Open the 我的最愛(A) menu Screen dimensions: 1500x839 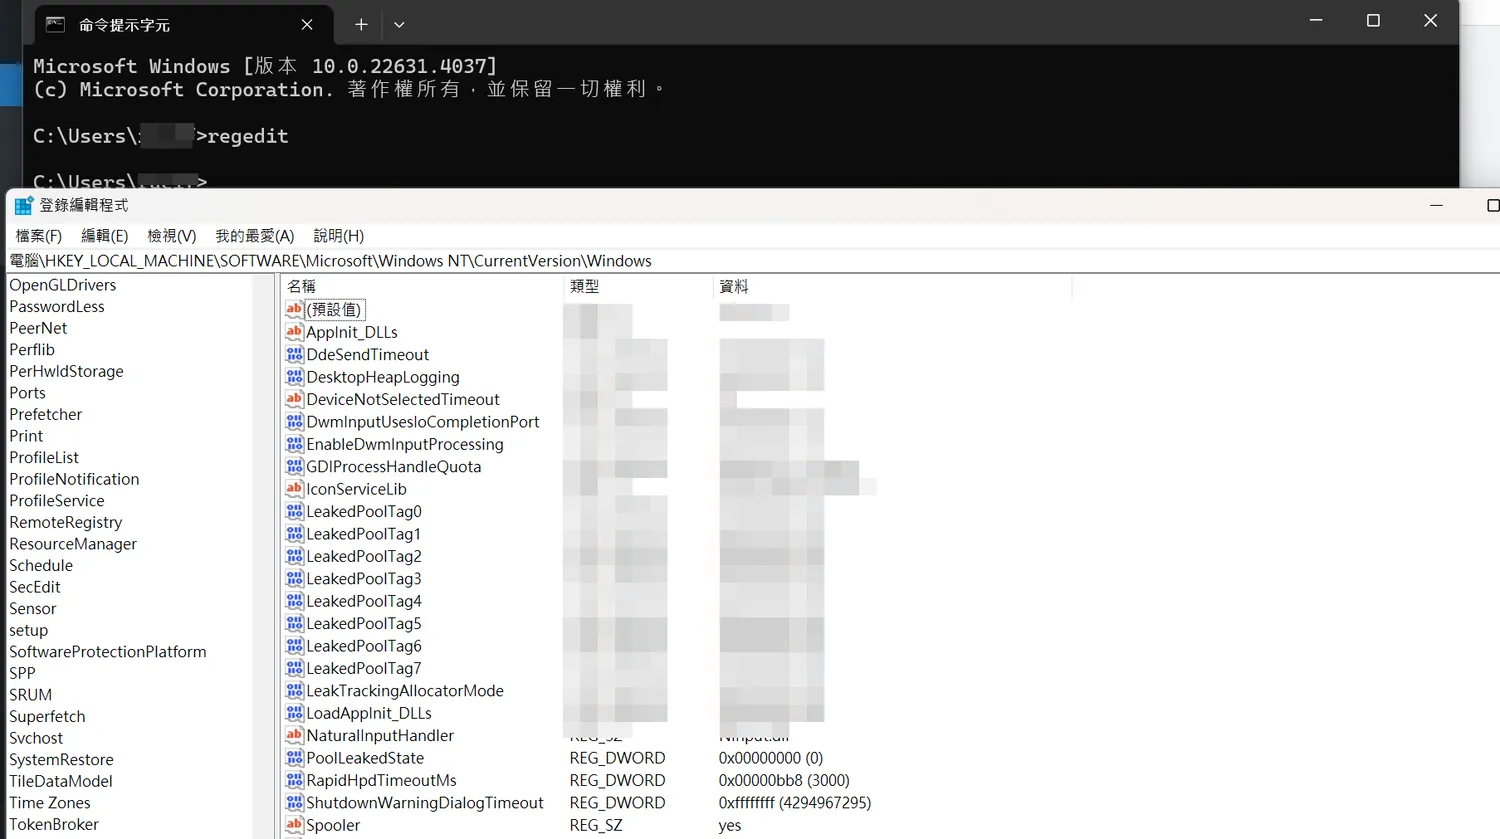click(254, 236)
